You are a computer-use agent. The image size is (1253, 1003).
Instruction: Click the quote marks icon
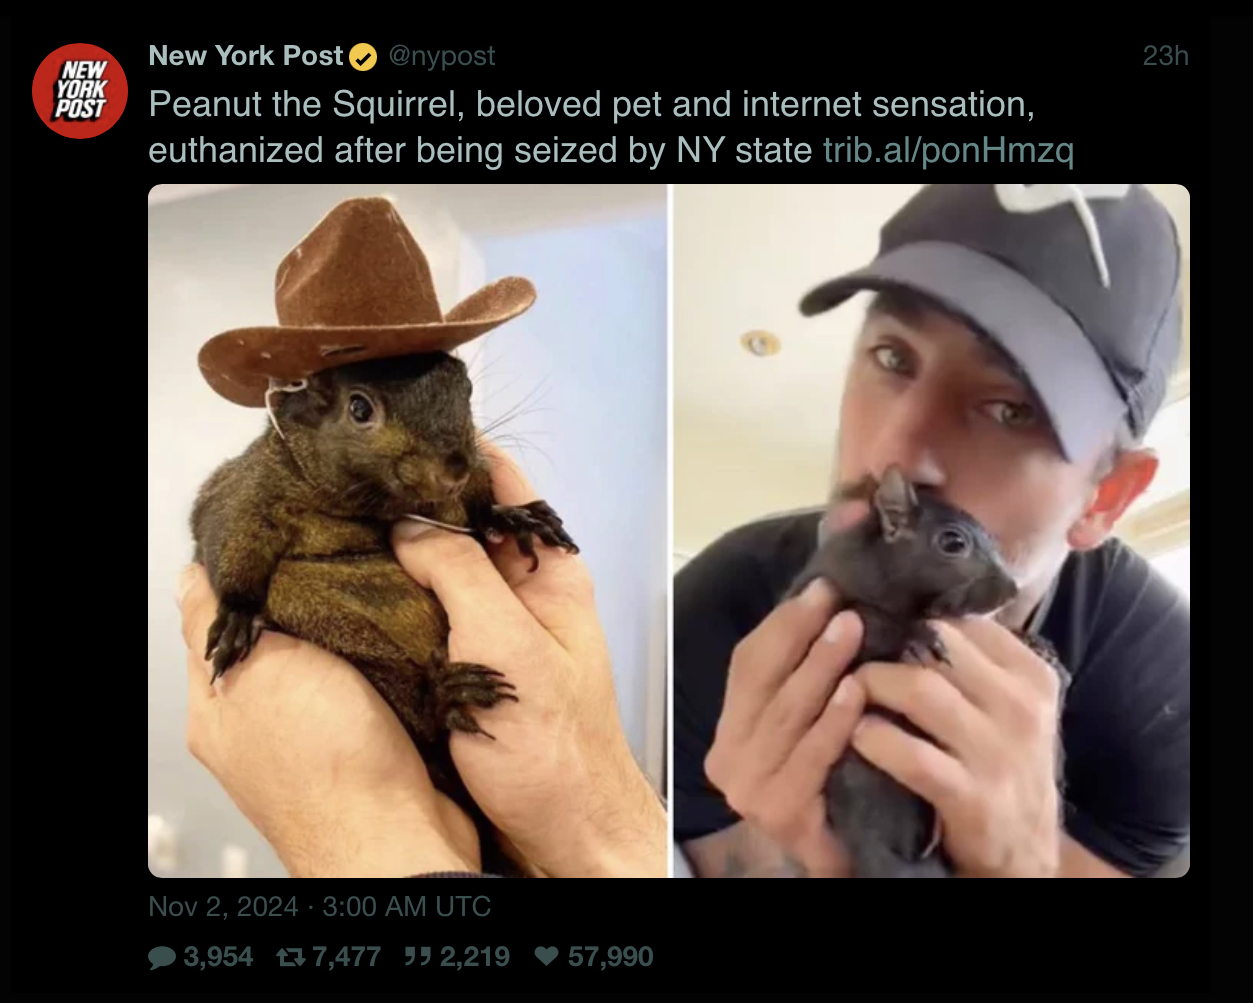click(418, 957)
